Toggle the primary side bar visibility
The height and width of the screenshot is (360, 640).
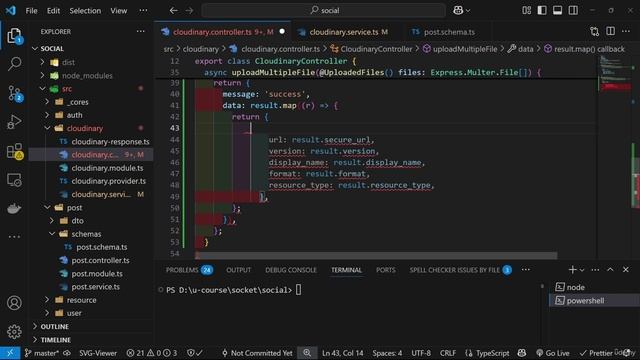click(542, 11)
